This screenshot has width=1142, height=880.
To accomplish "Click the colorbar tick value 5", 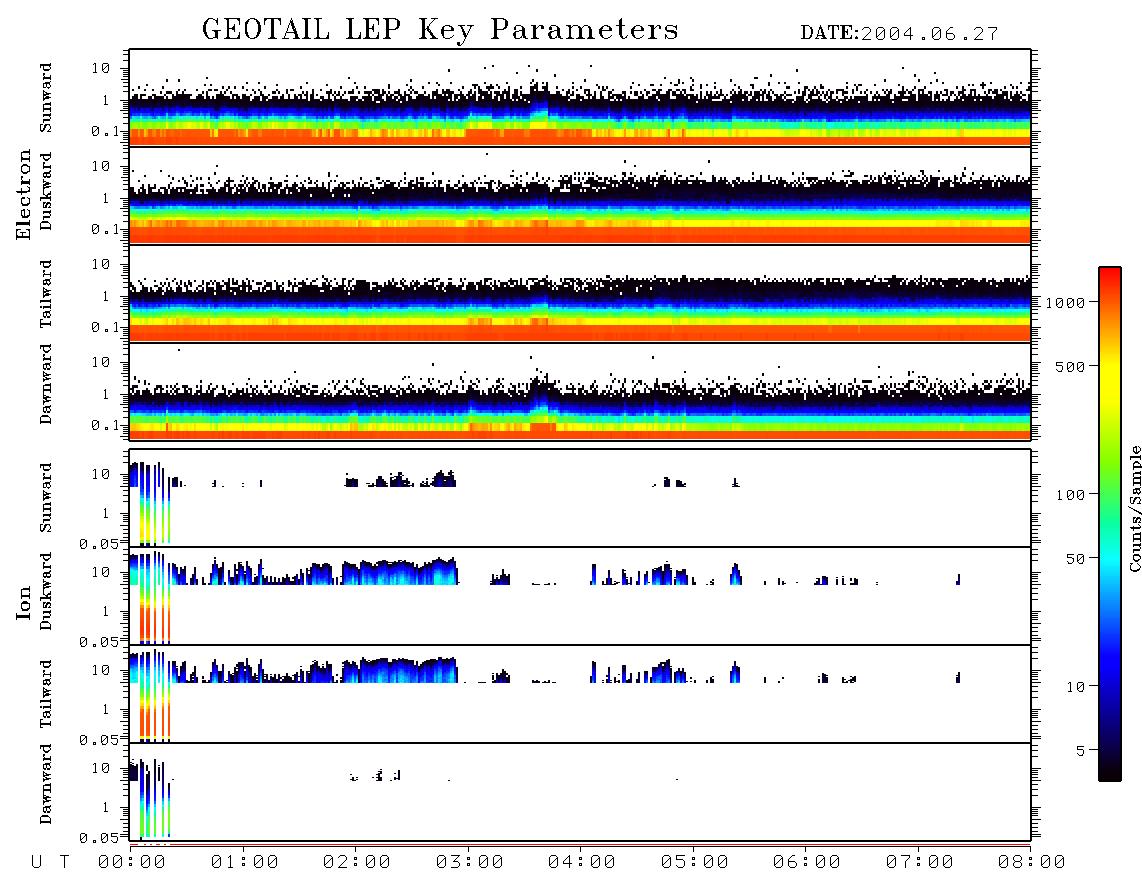I will (1081, 751).
